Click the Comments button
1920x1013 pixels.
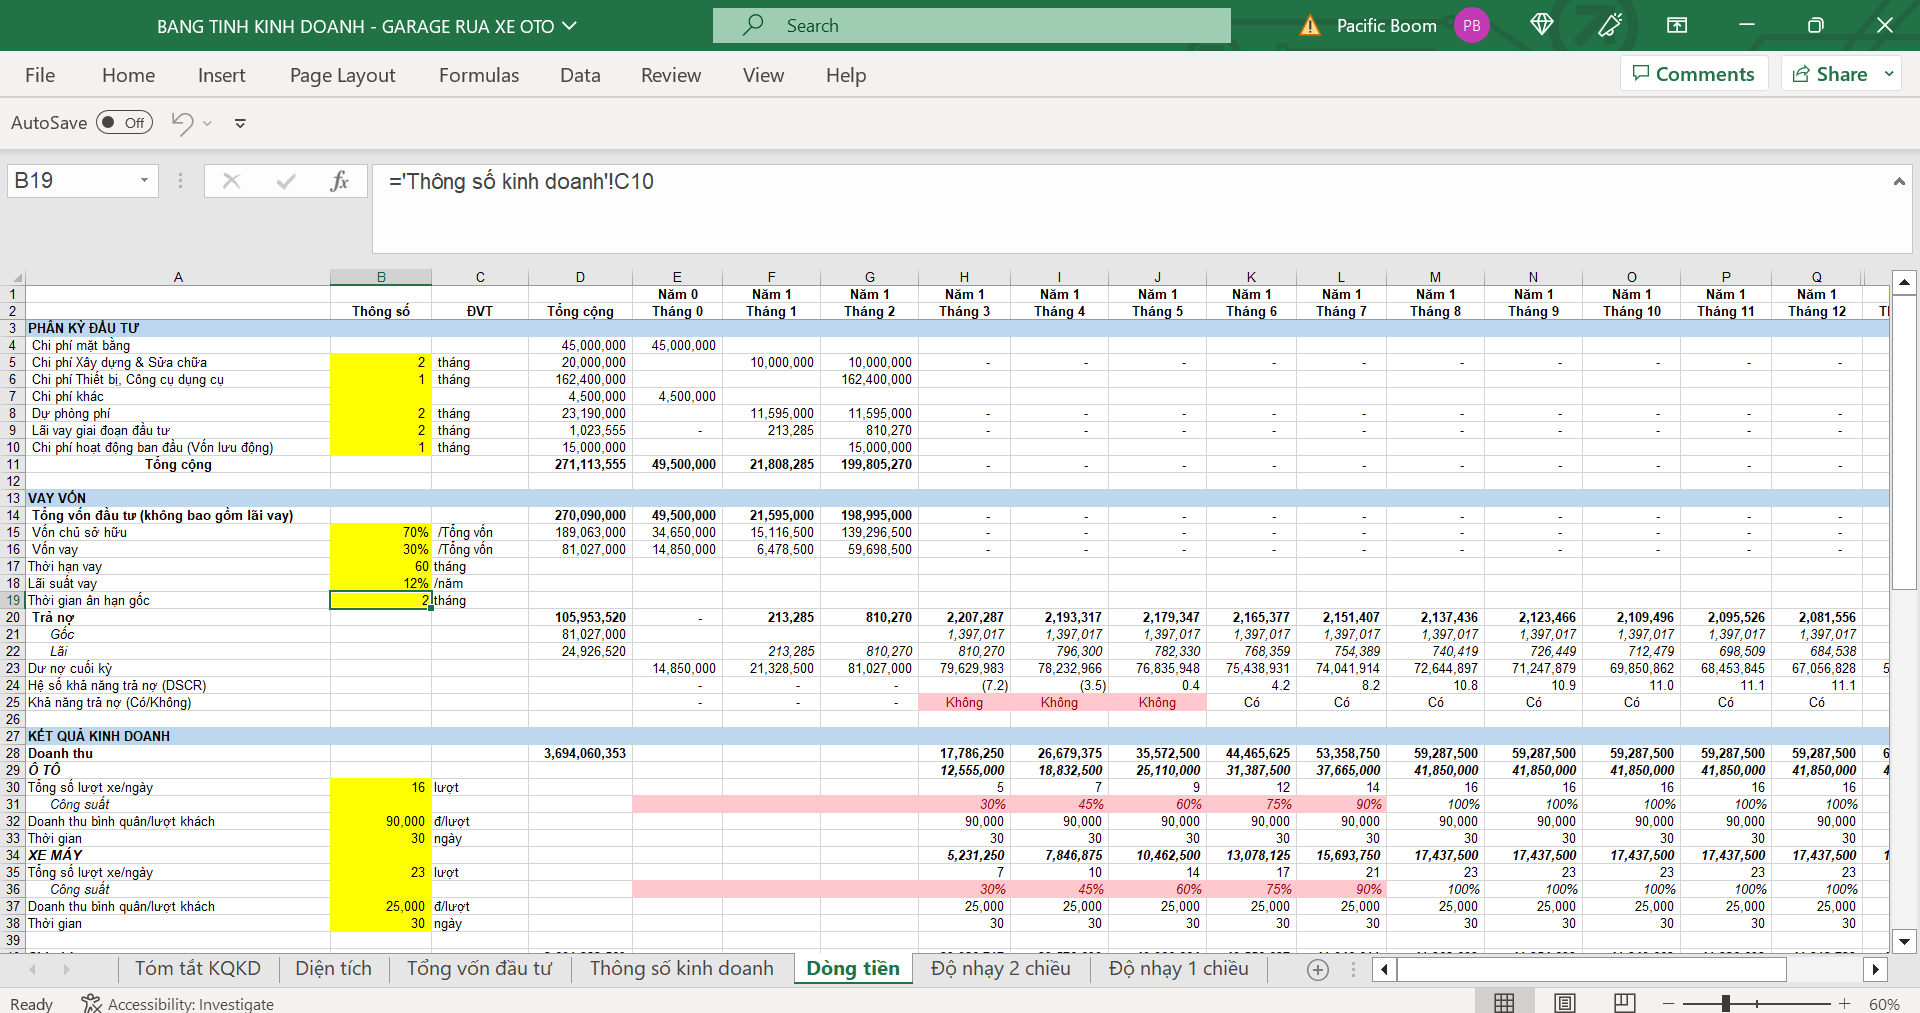click(1693, 74)
